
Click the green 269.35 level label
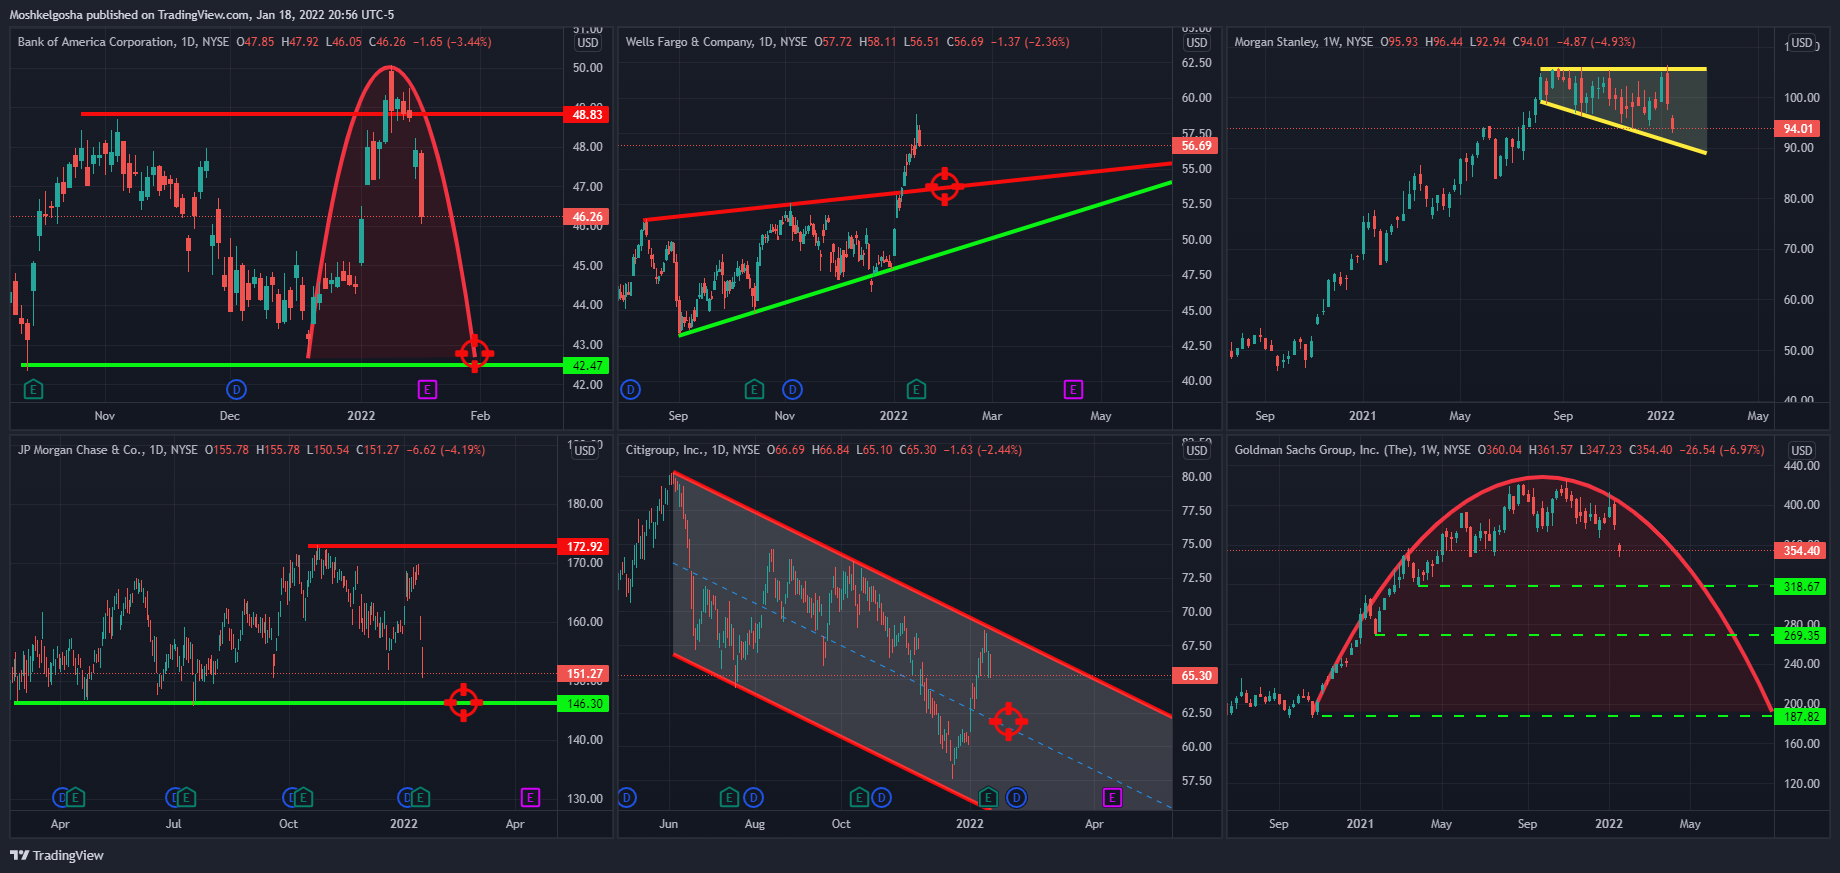point(1800,636)
